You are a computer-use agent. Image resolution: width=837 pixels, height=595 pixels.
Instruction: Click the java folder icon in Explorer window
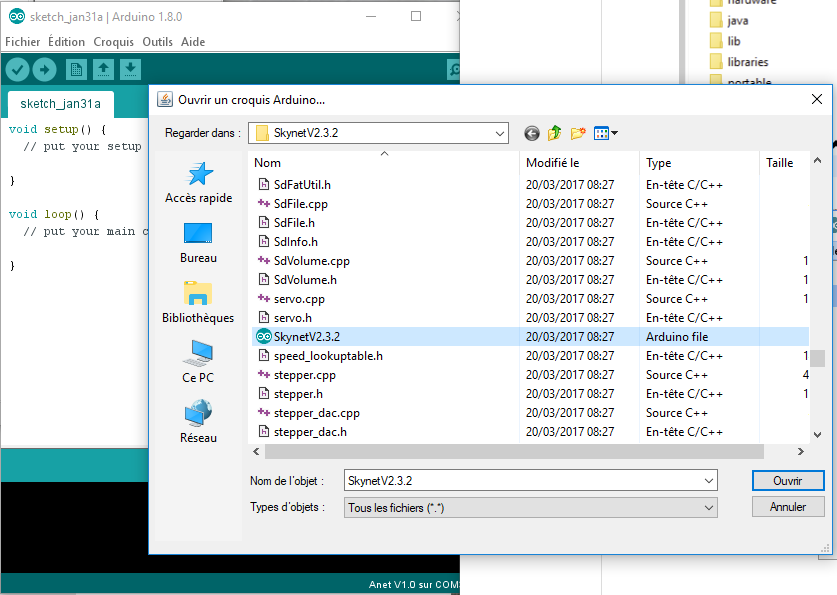[x=716, y=20]
